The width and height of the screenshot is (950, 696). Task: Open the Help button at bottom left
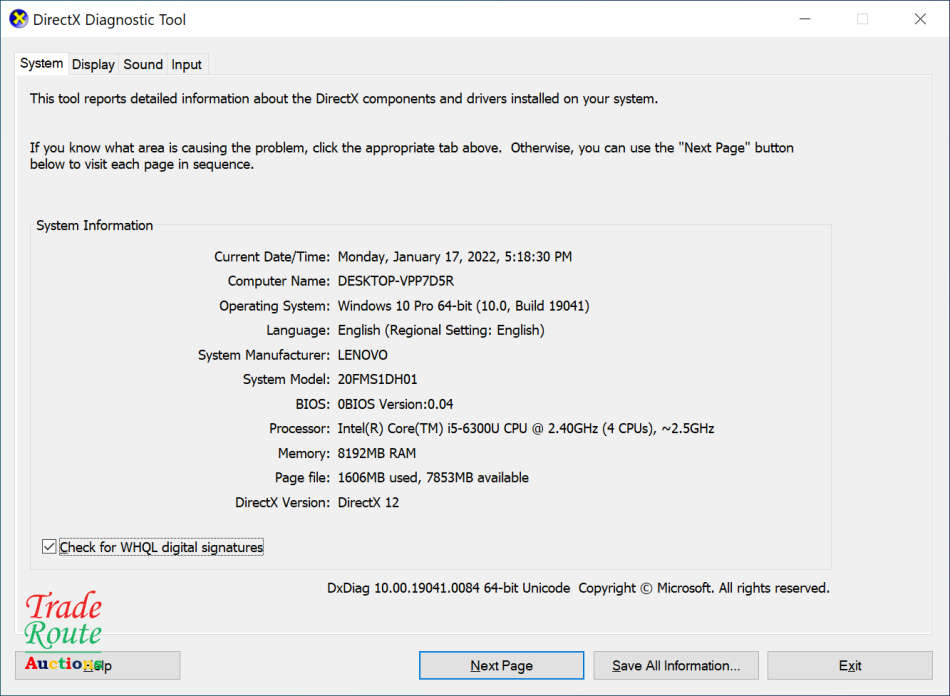97,665
